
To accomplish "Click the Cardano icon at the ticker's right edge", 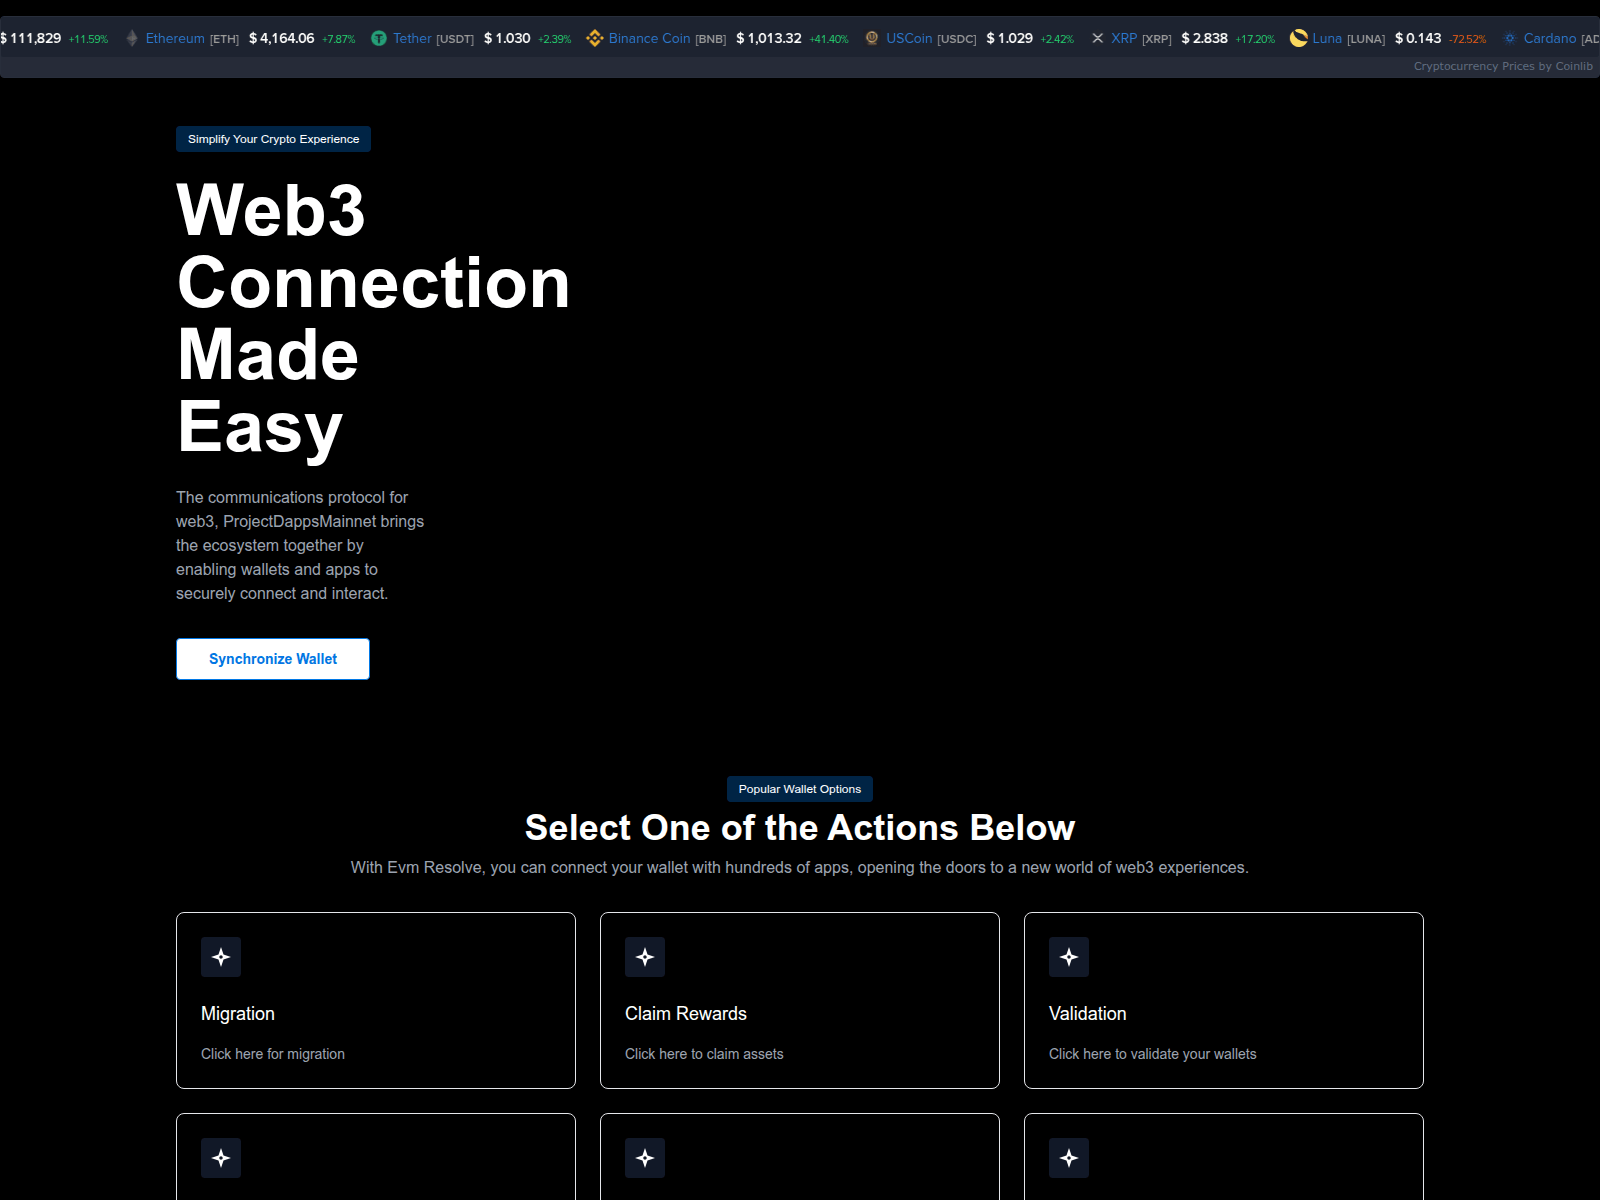I will 1508,38.
